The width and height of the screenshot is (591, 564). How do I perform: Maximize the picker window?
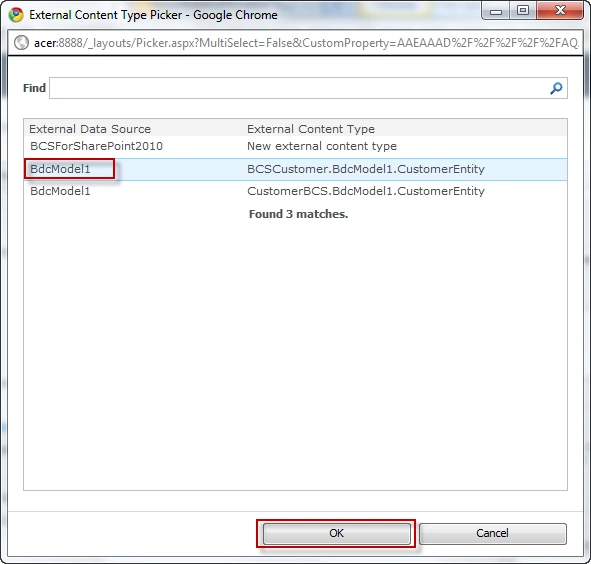click(523, 11)
